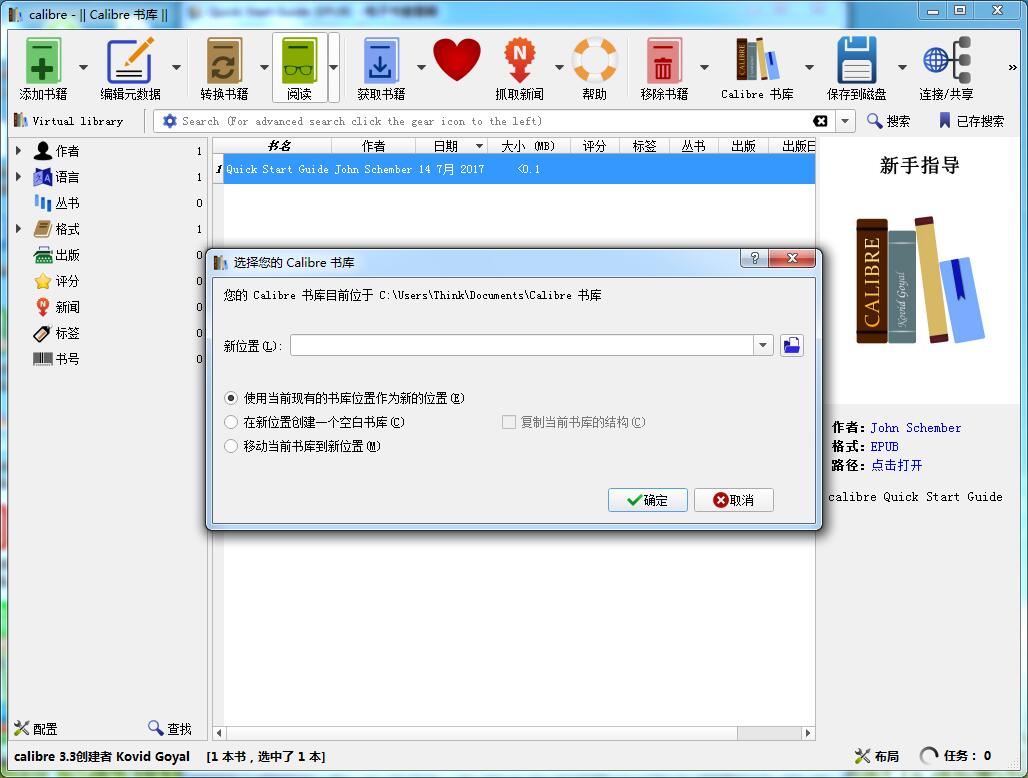Select Rating (评分) in tag browser
This screenshot has width=1028, height=778.
(x=67, y=281)
